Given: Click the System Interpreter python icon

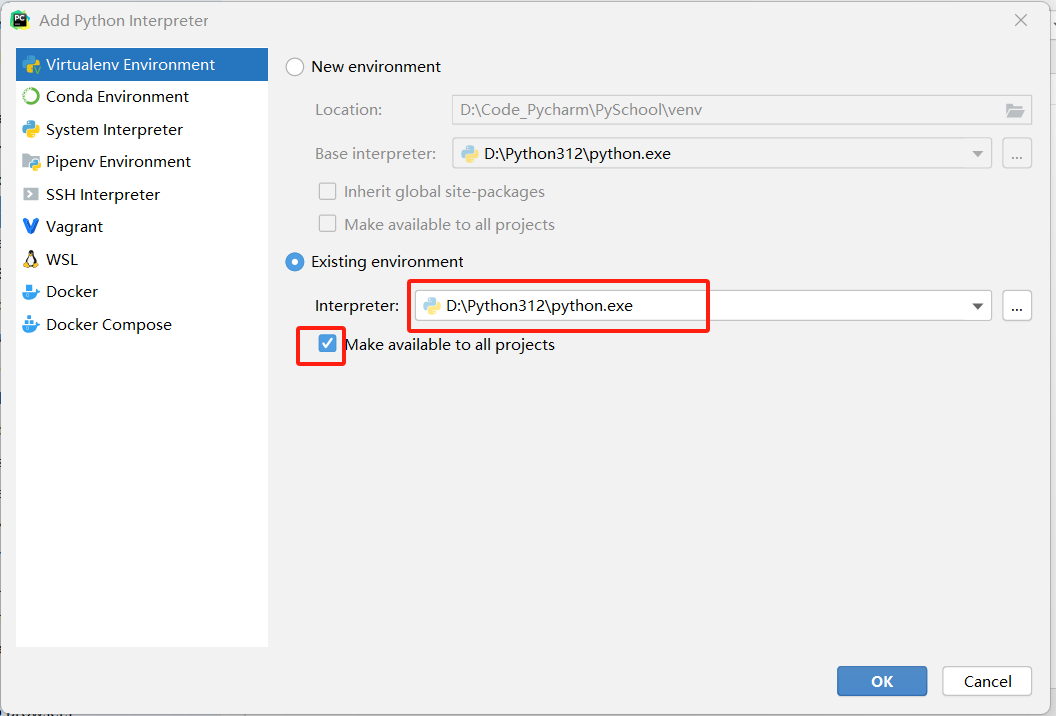Looking at the screenshot, I should point(31,130).
